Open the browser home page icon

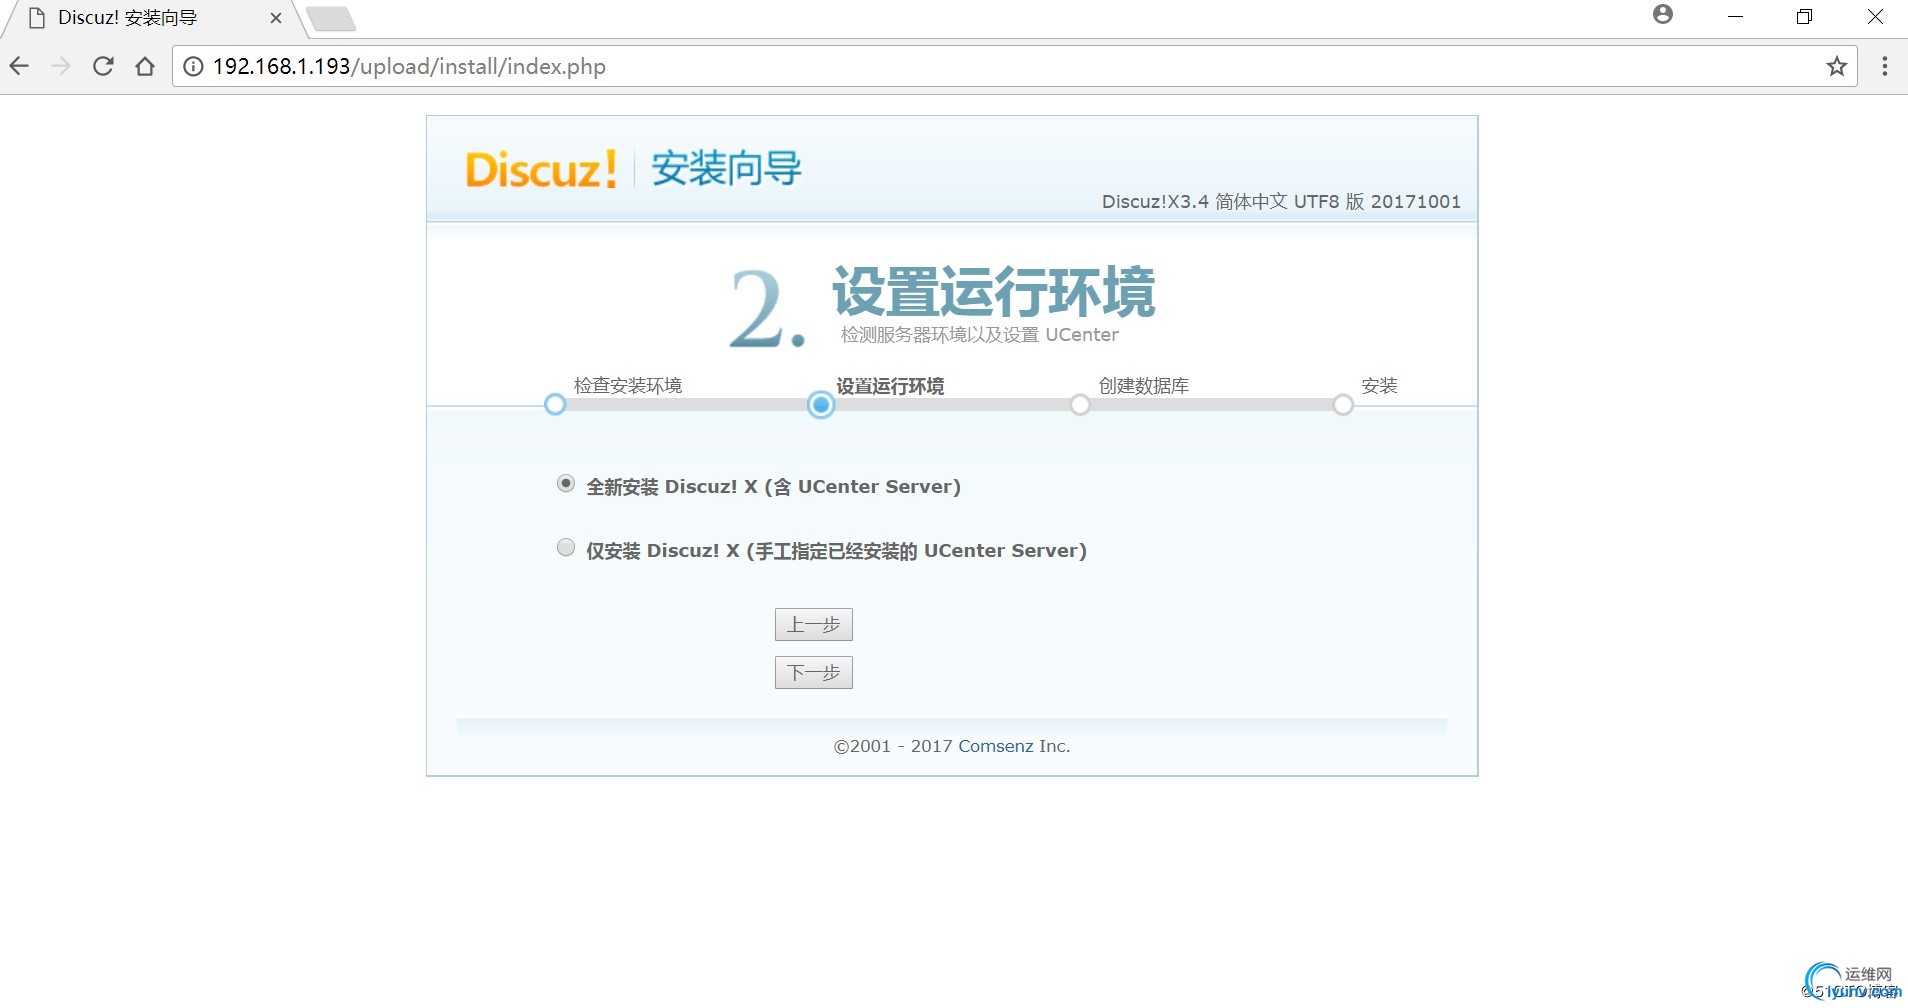click(145, 66)
